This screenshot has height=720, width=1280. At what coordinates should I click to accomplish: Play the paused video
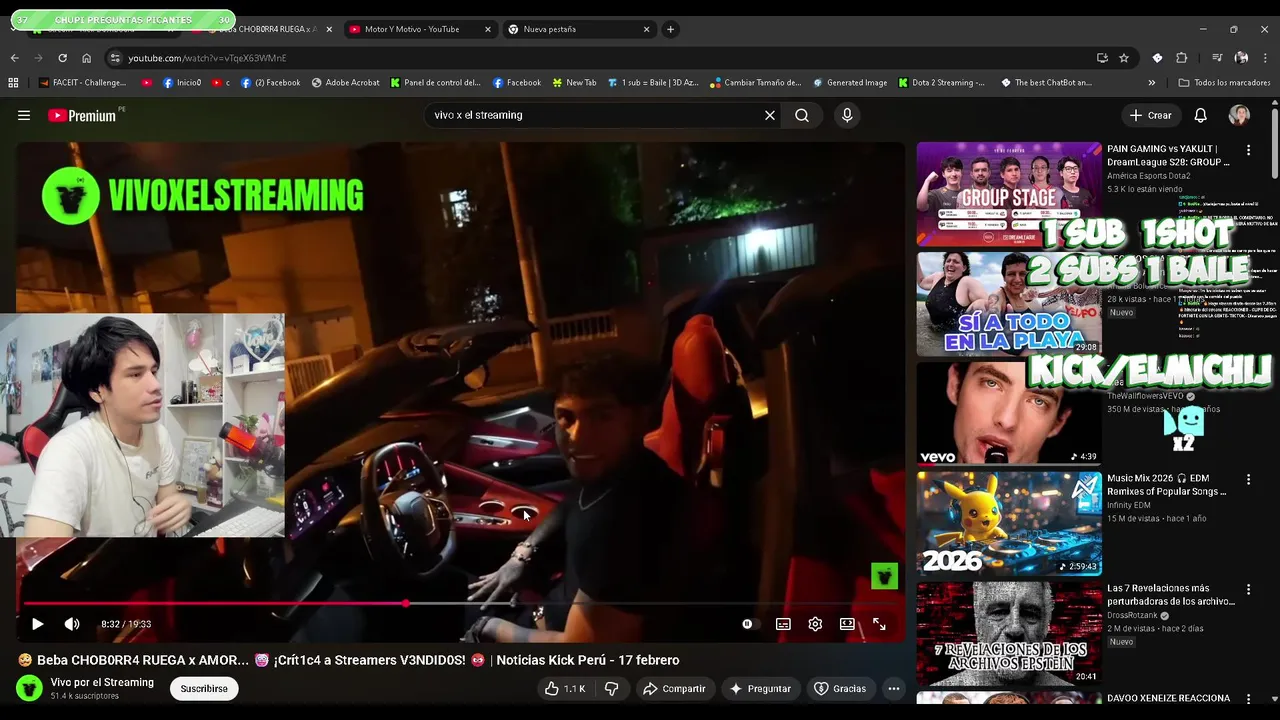click(x=37, y=624)
